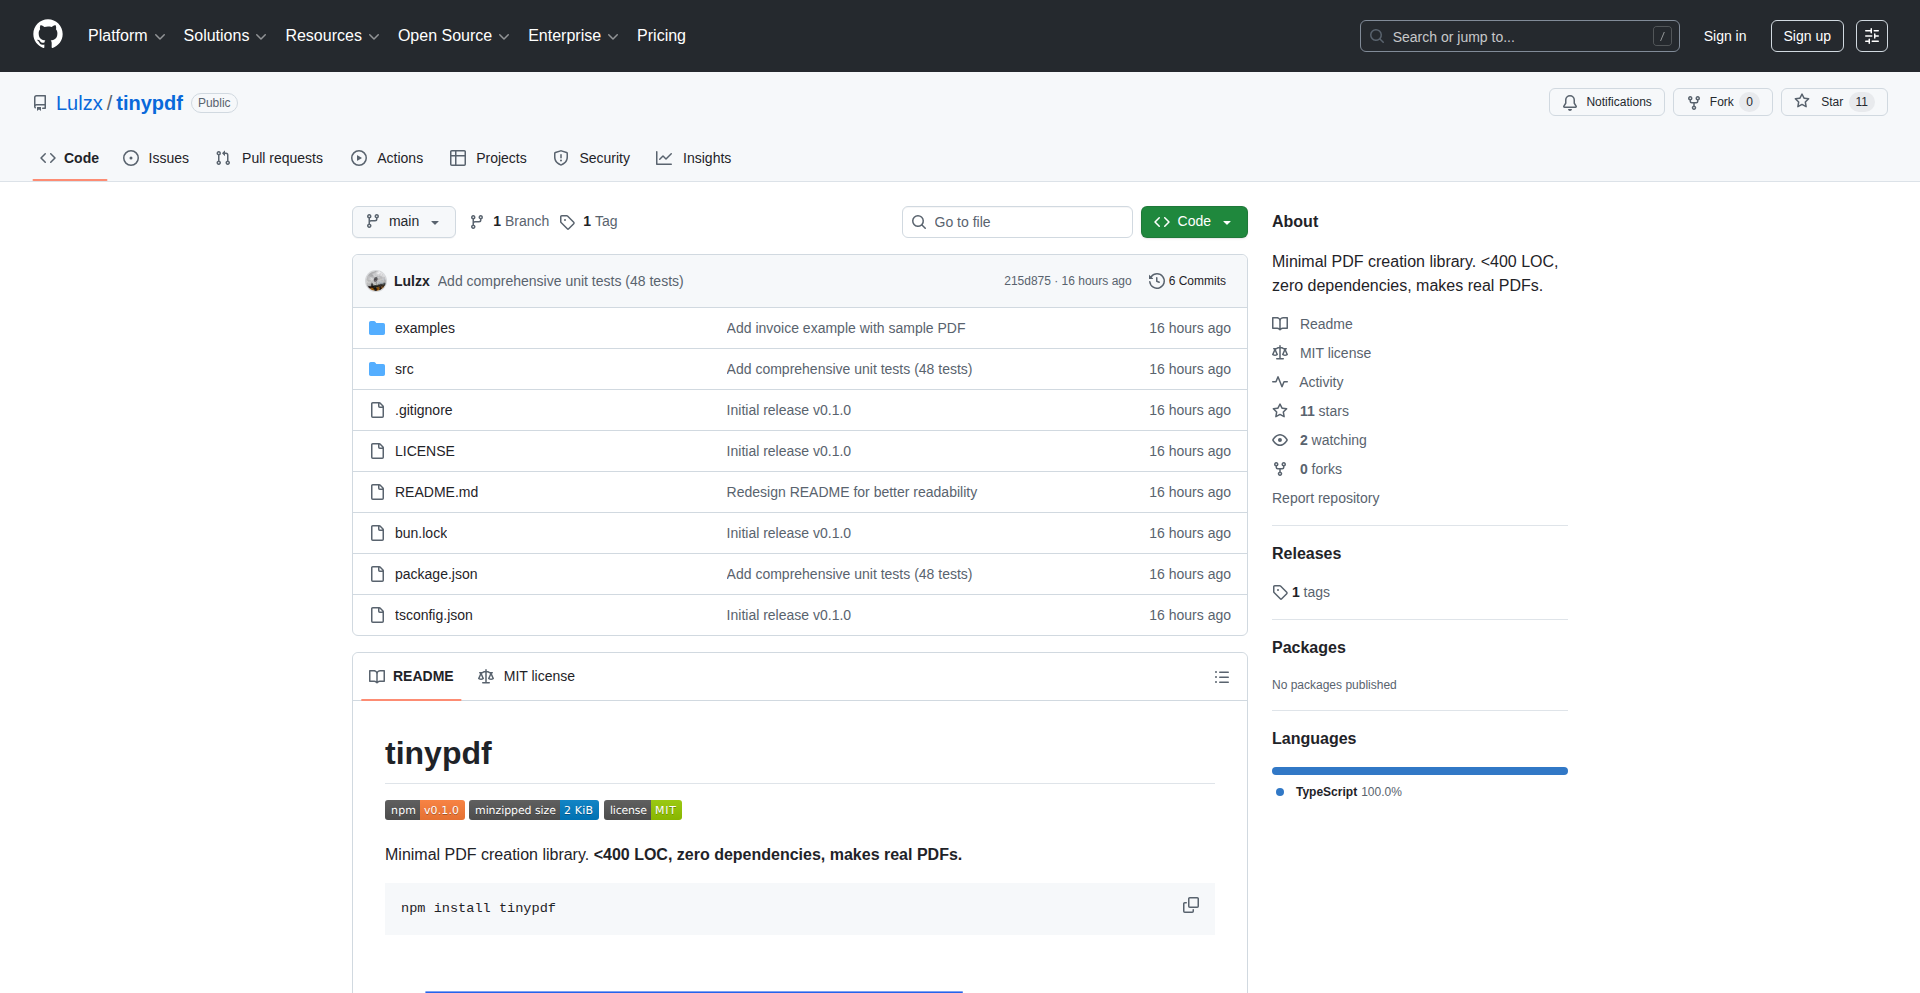
Task: Open the README outline list icon
Action: pyautogui.click(x=1221, y=677)
